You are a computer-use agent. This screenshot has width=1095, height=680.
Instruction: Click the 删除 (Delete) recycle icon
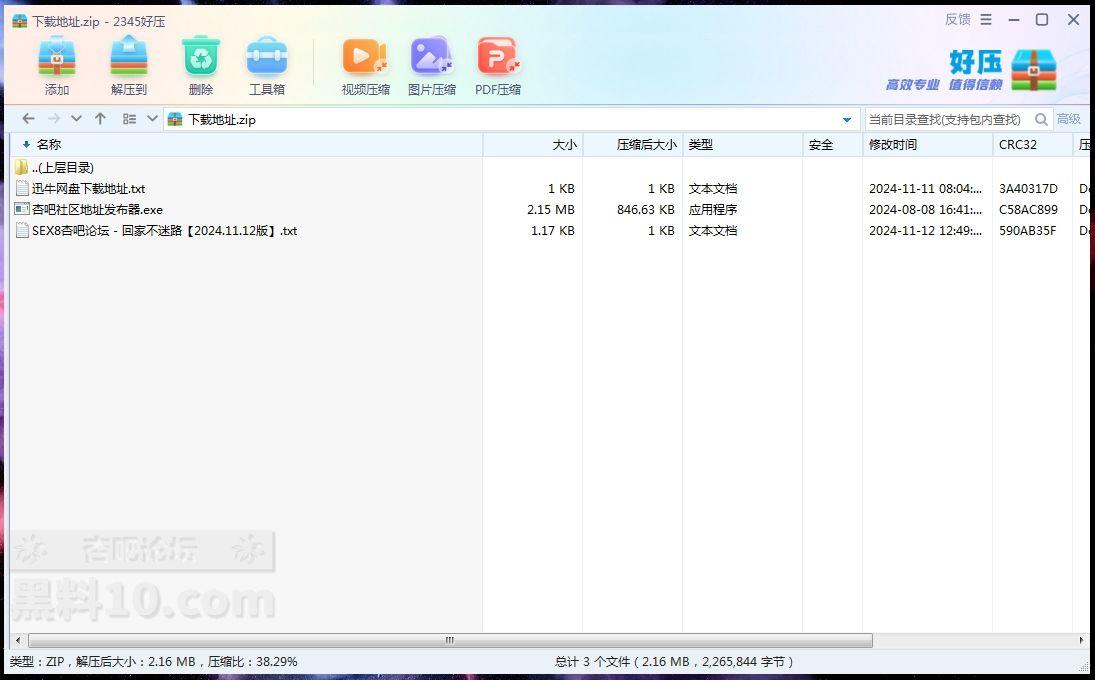coord(201,57)
